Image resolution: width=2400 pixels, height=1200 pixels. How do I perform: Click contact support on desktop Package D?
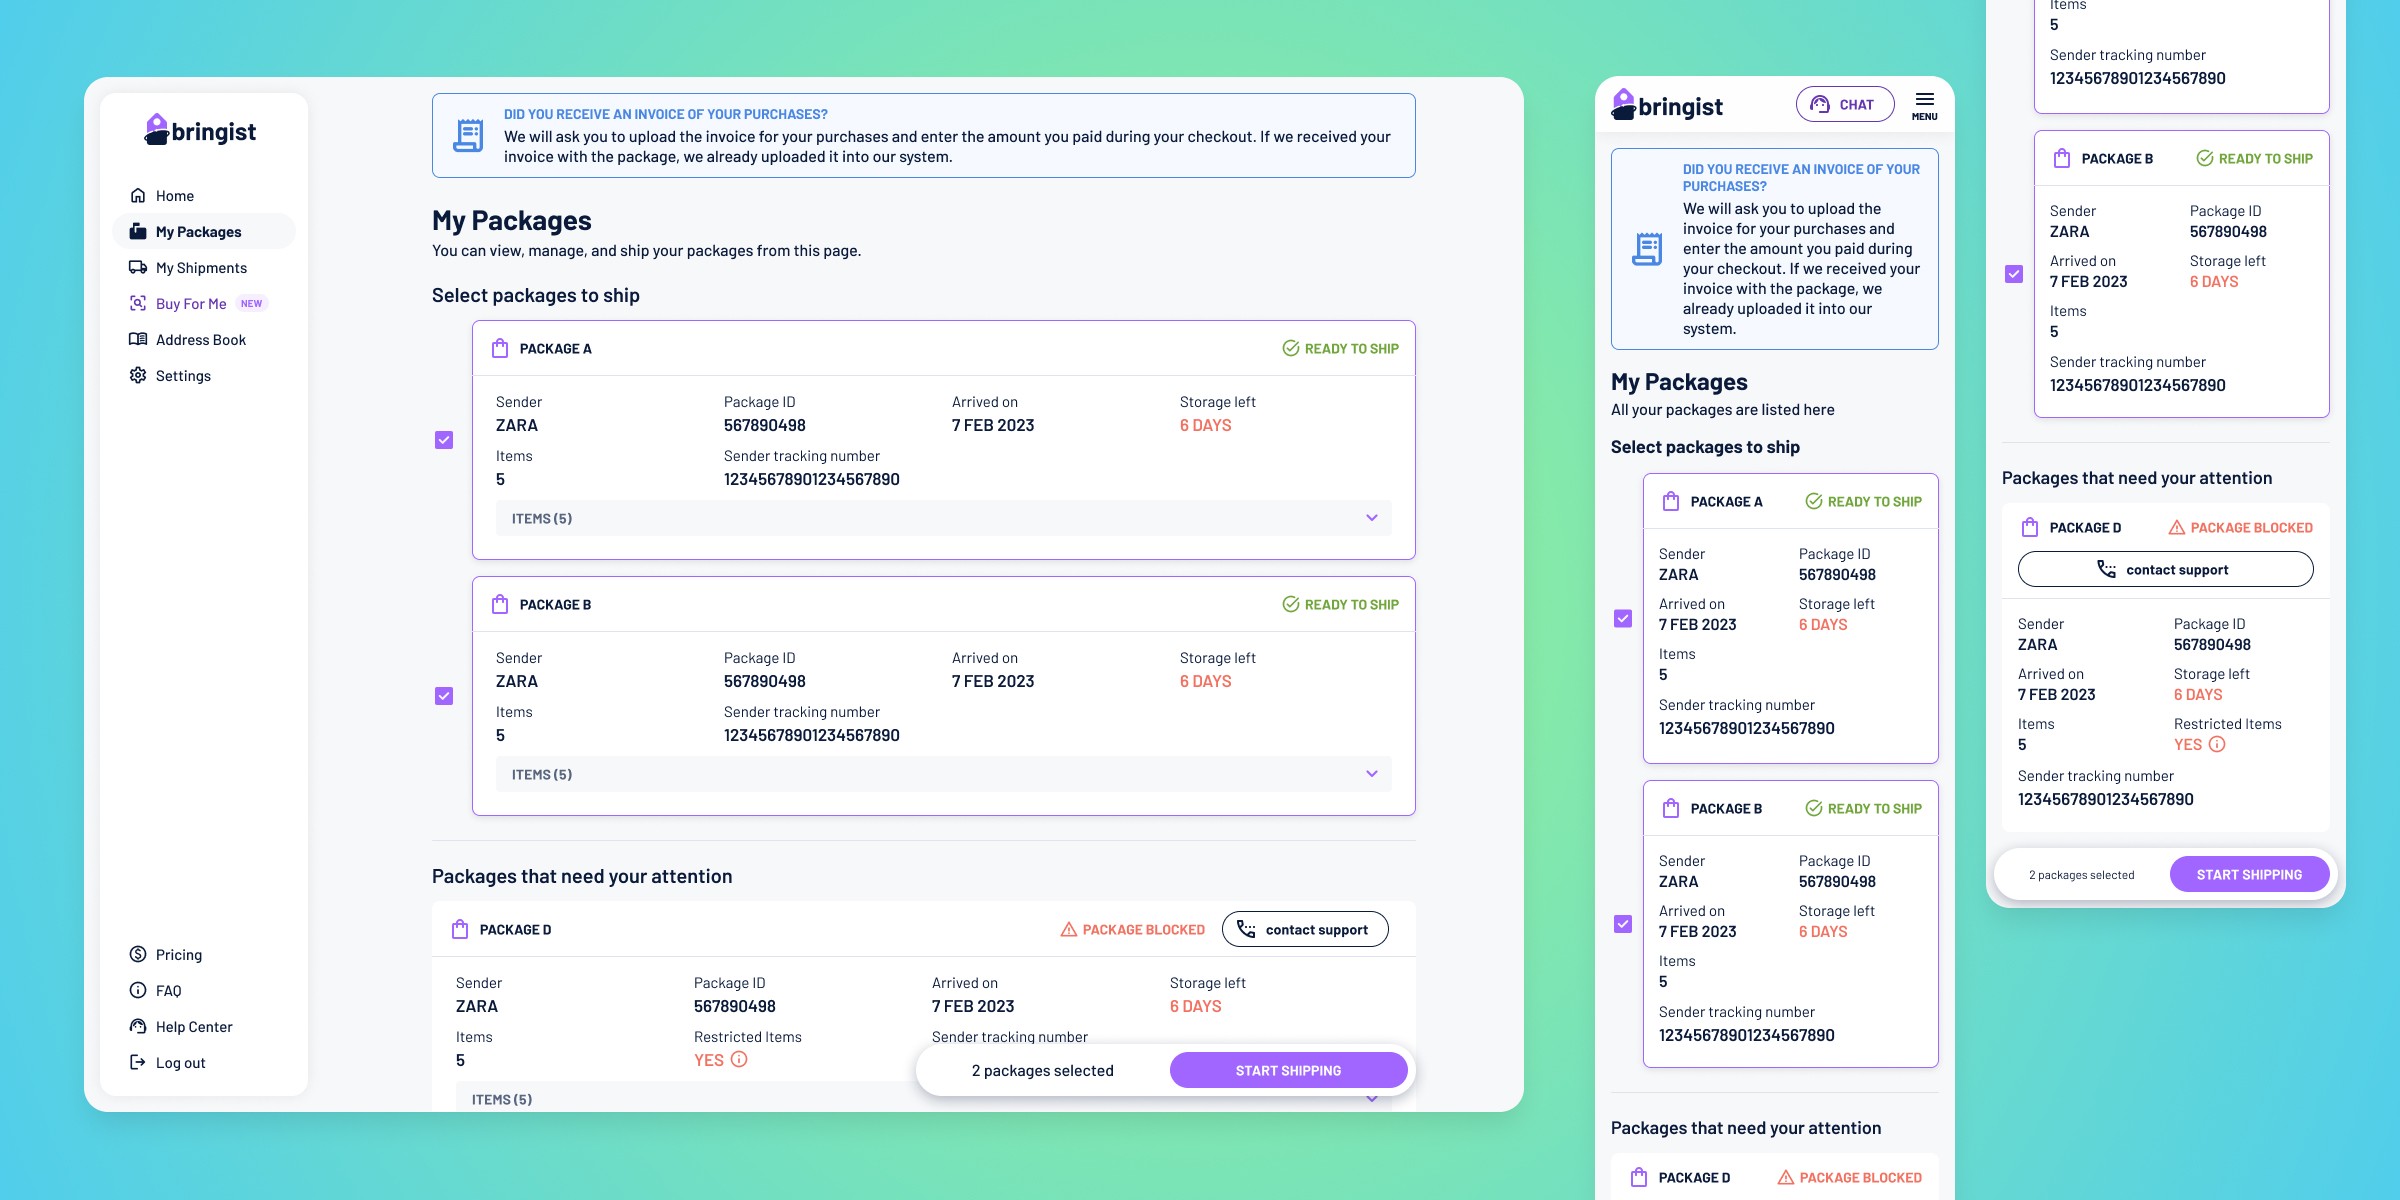(x=1304, y=930)
